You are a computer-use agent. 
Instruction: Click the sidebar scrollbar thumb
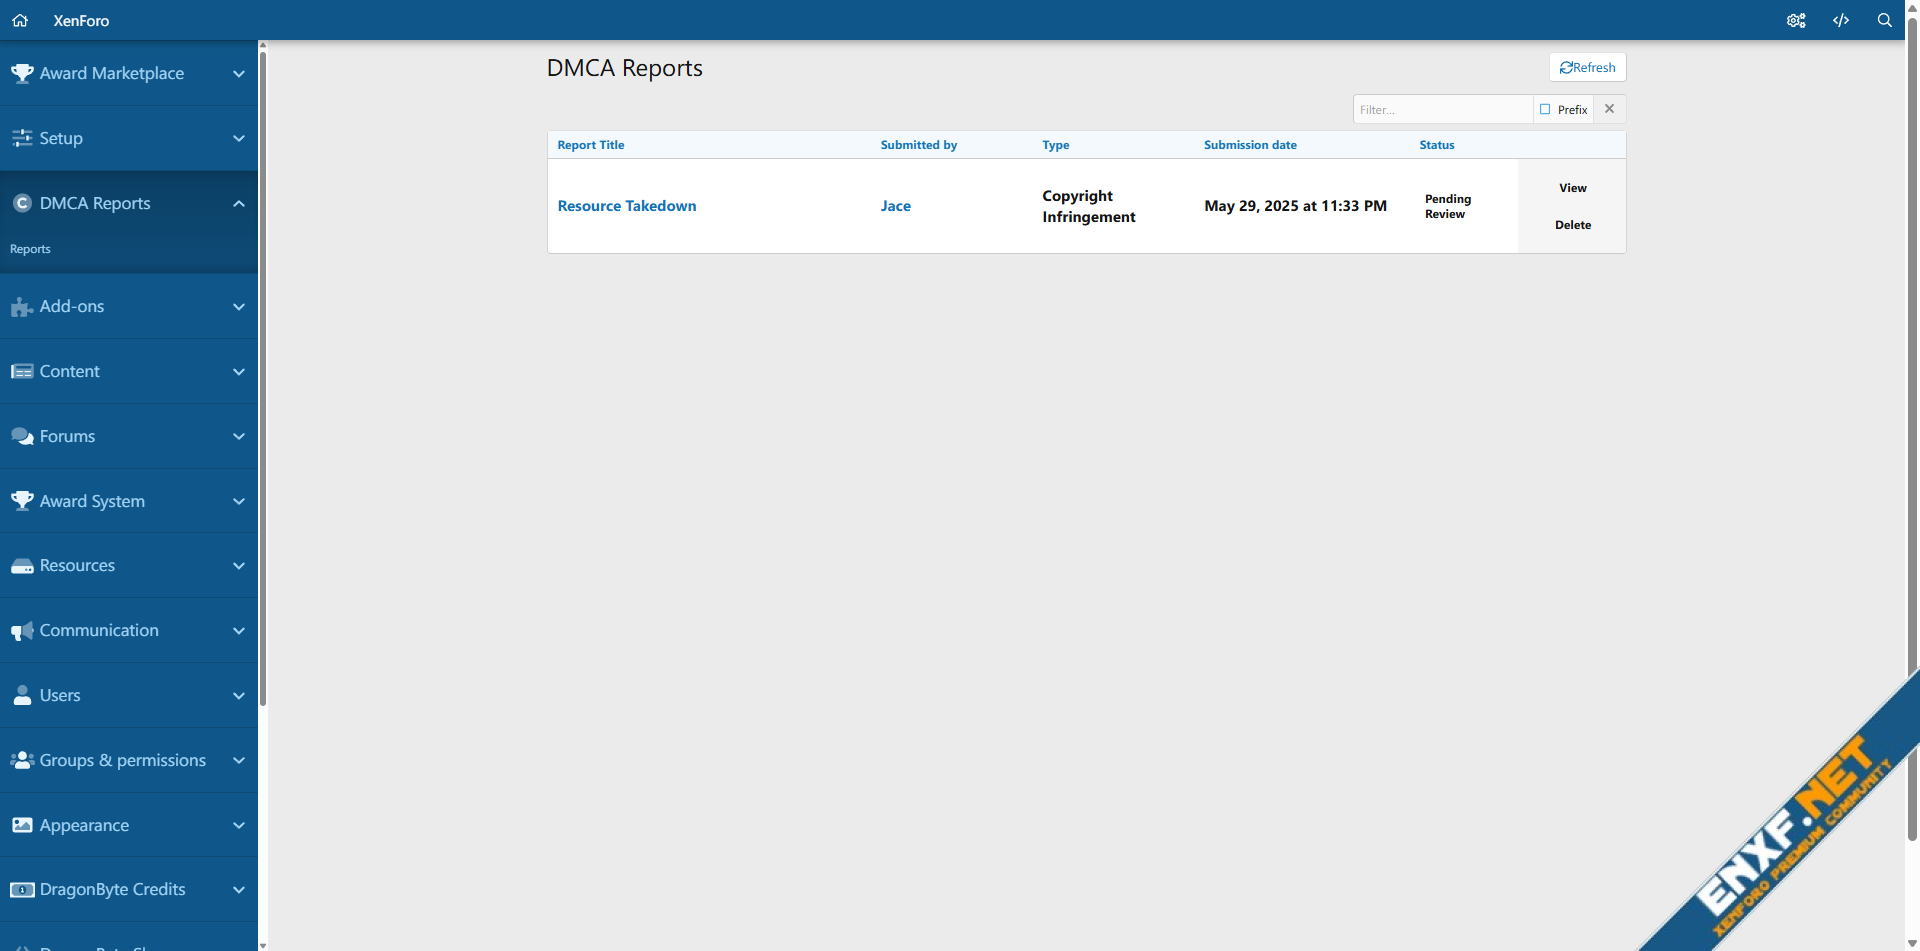[263, 378]
